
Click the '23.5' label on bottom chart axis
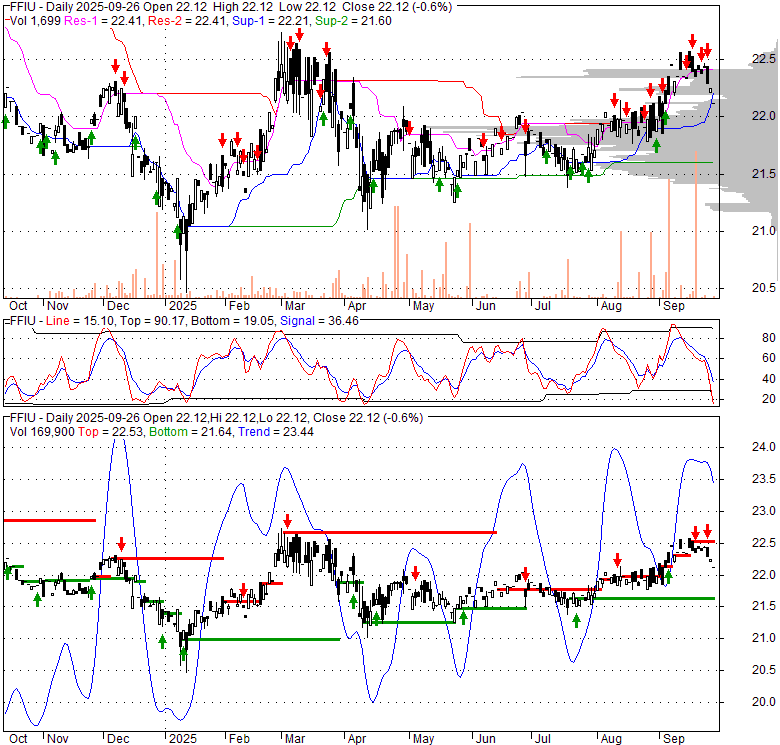click(764, 479)
